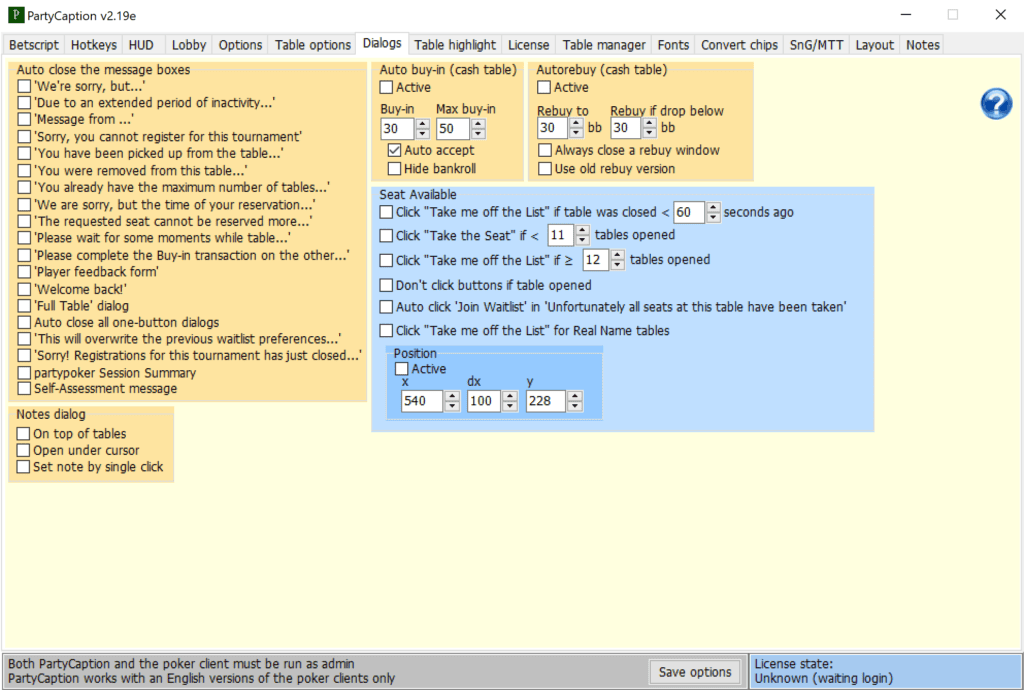Check 'Click Take the Seat if <' option
Screen dimensions: 1024x690
[387, 235]
